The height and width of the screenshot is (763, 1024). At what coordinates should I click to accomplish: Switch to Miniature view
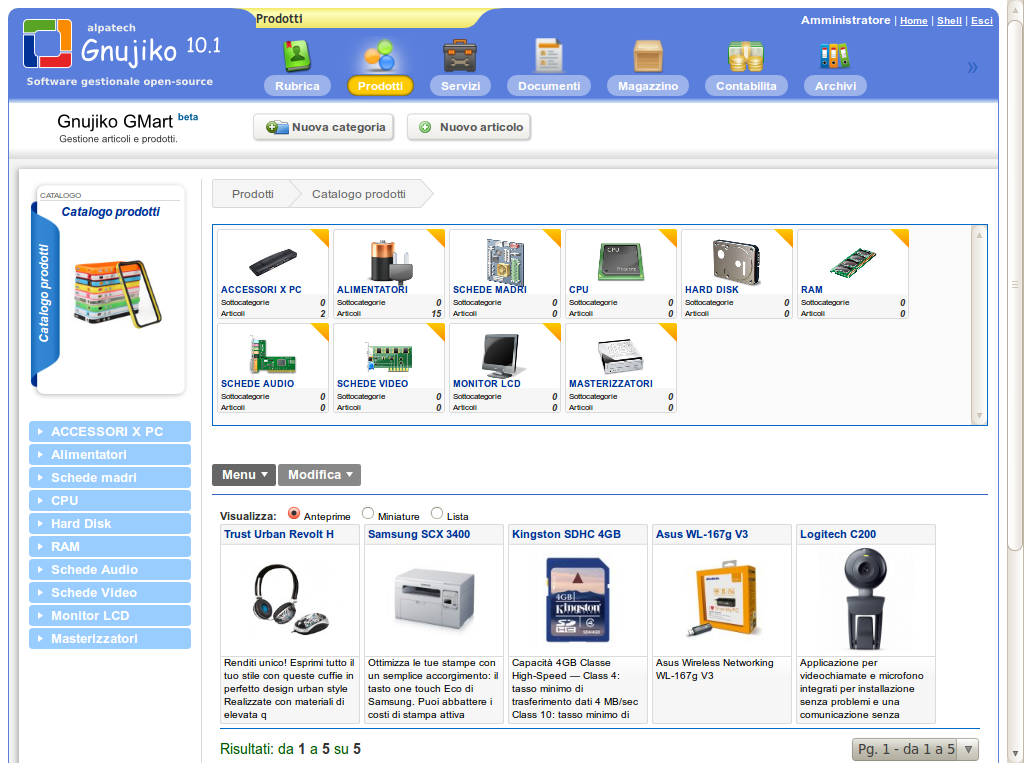[368, 512]
